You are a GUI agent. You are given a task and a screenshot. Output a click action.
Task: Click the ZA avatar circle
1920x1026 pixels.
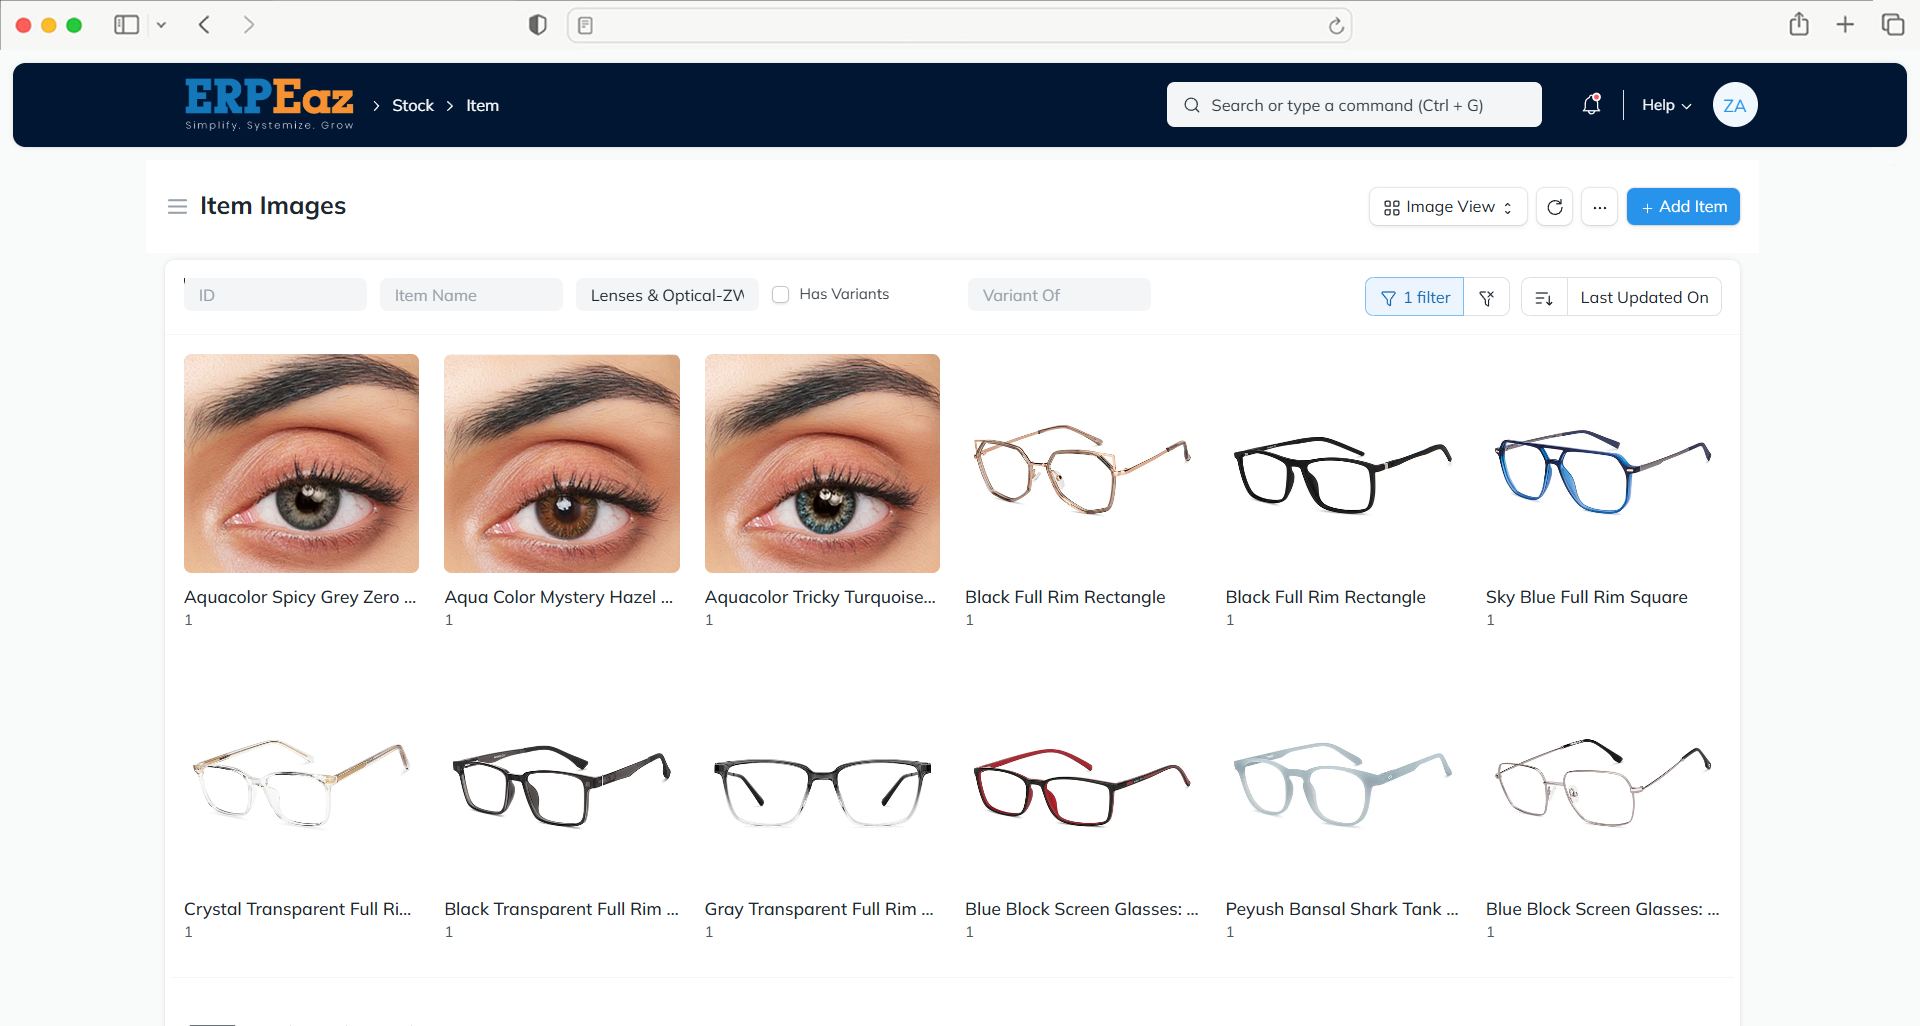tap(1735, 104)
